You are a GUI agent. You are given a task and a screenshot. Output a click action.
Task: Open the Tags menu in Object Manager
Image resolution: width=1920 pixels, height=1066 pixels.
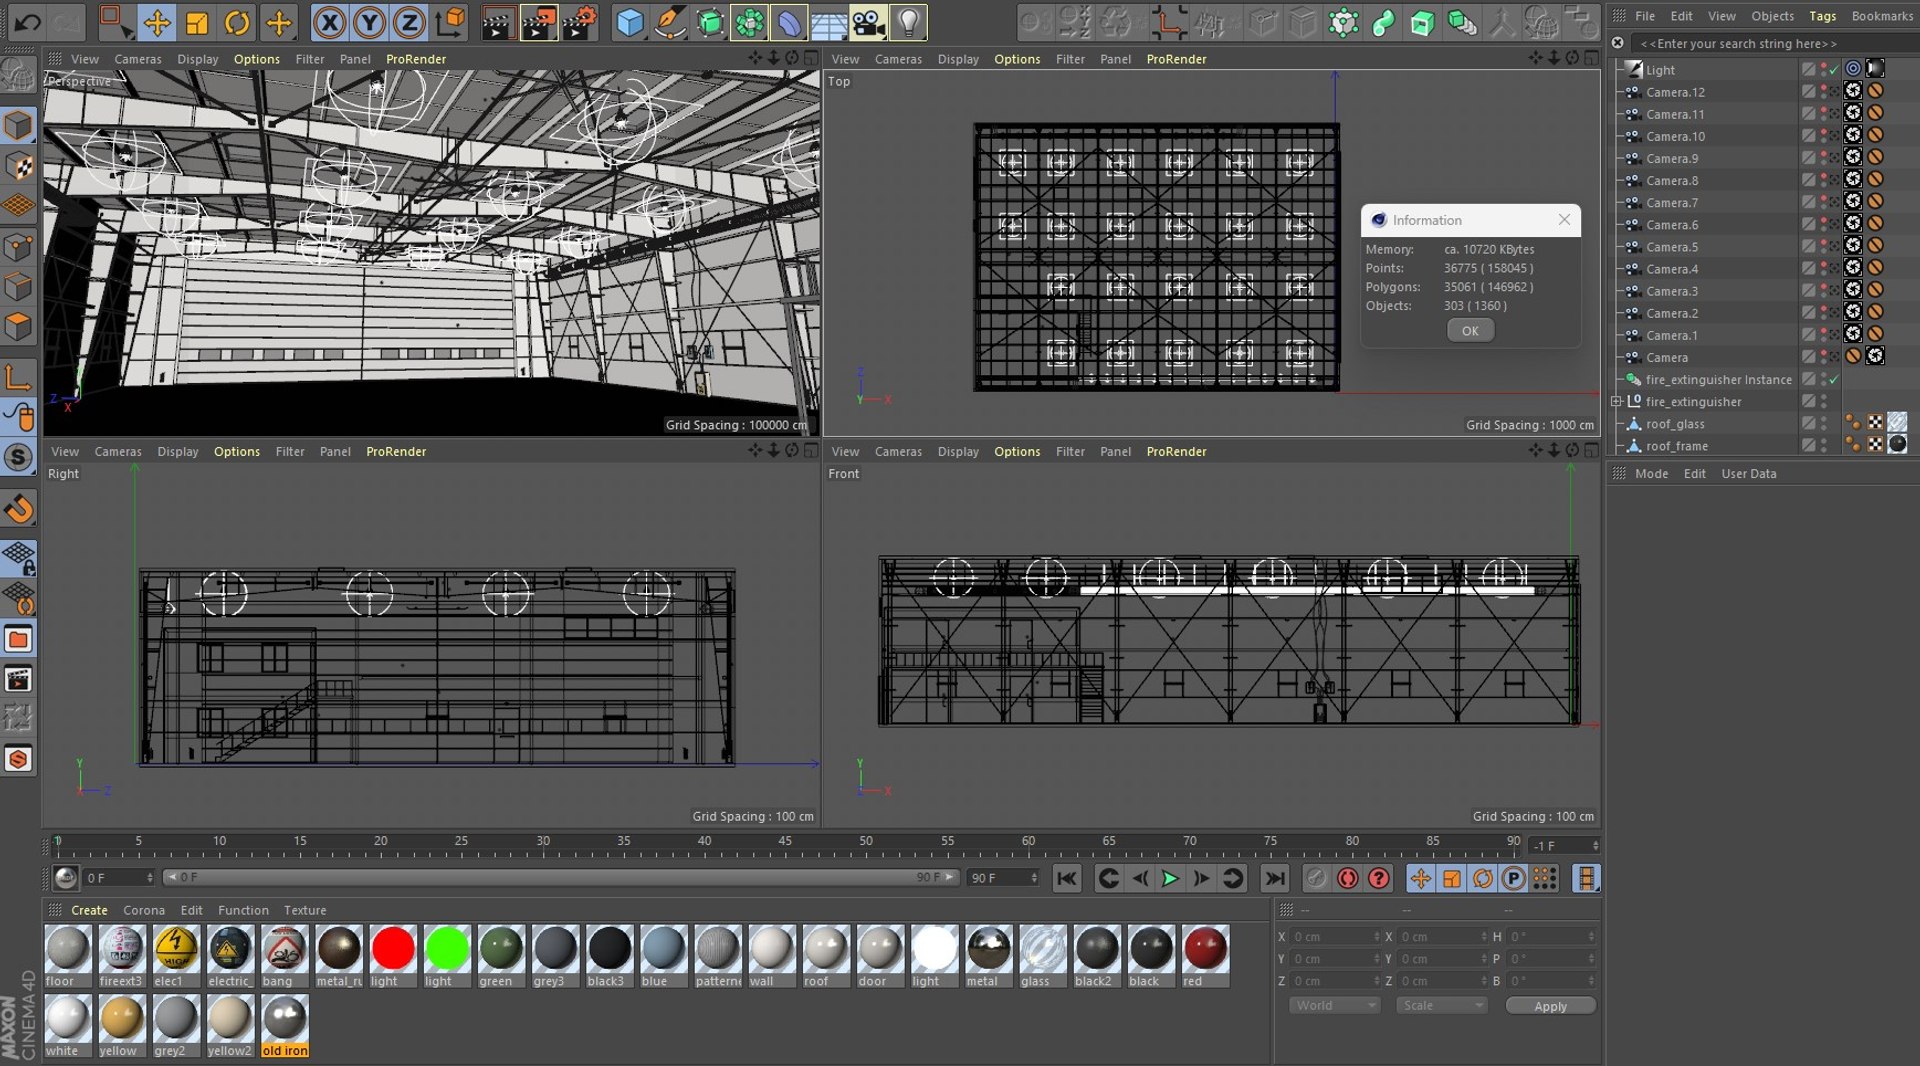tap(1822, 16)
